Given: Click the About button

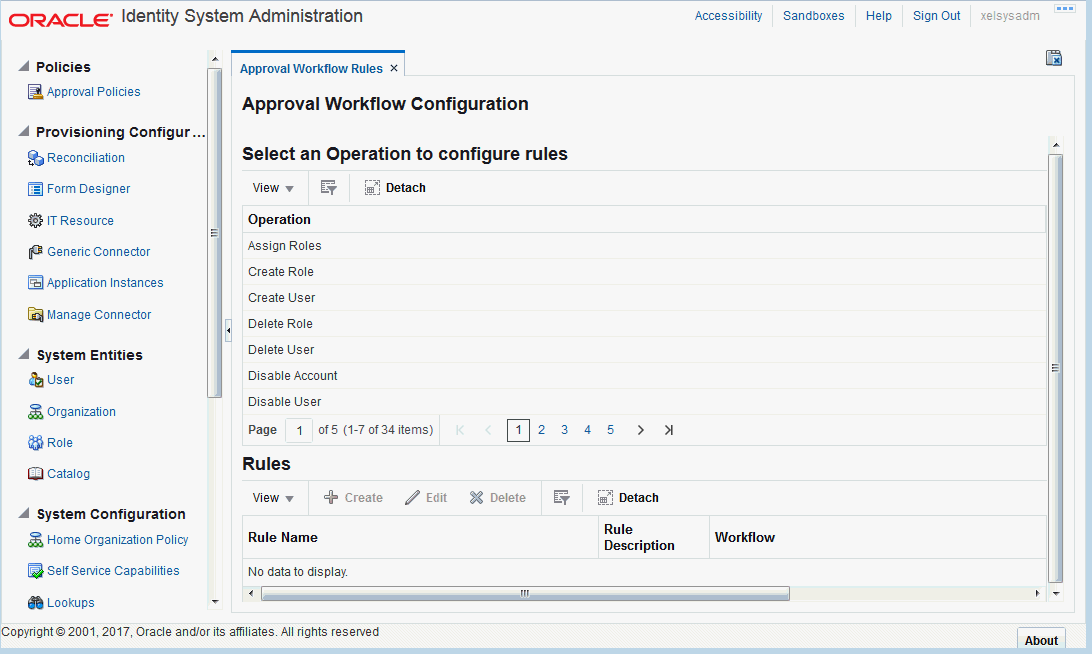Looking at the screenshot, I should tap(1040, 640).
